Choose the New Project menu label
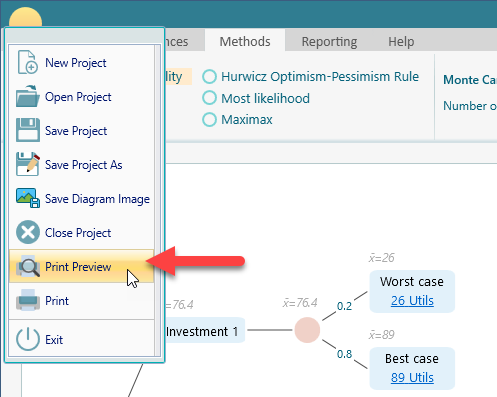This screenshot has width=497, height=397. click(76, 63)
